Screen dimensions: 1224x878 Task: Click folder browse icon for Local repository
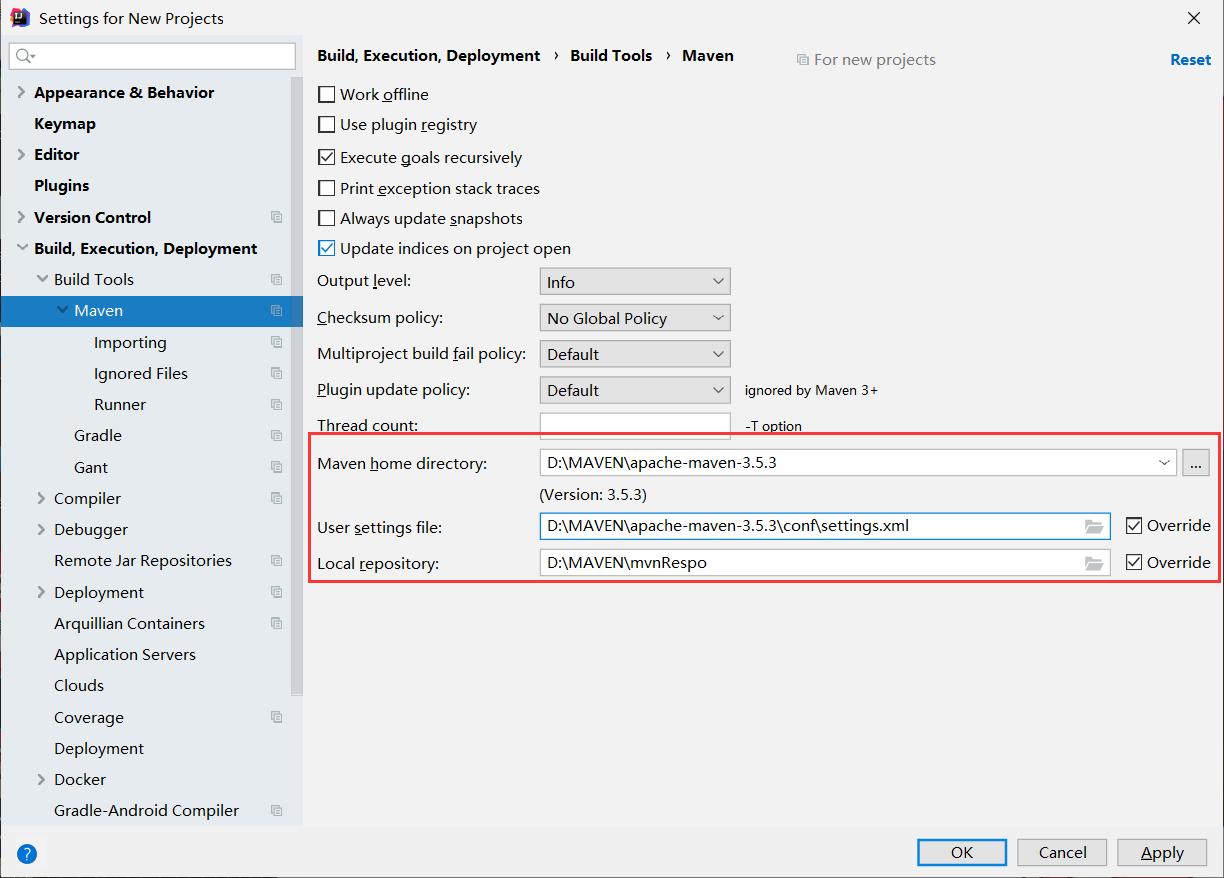[x=1094, y=563]
